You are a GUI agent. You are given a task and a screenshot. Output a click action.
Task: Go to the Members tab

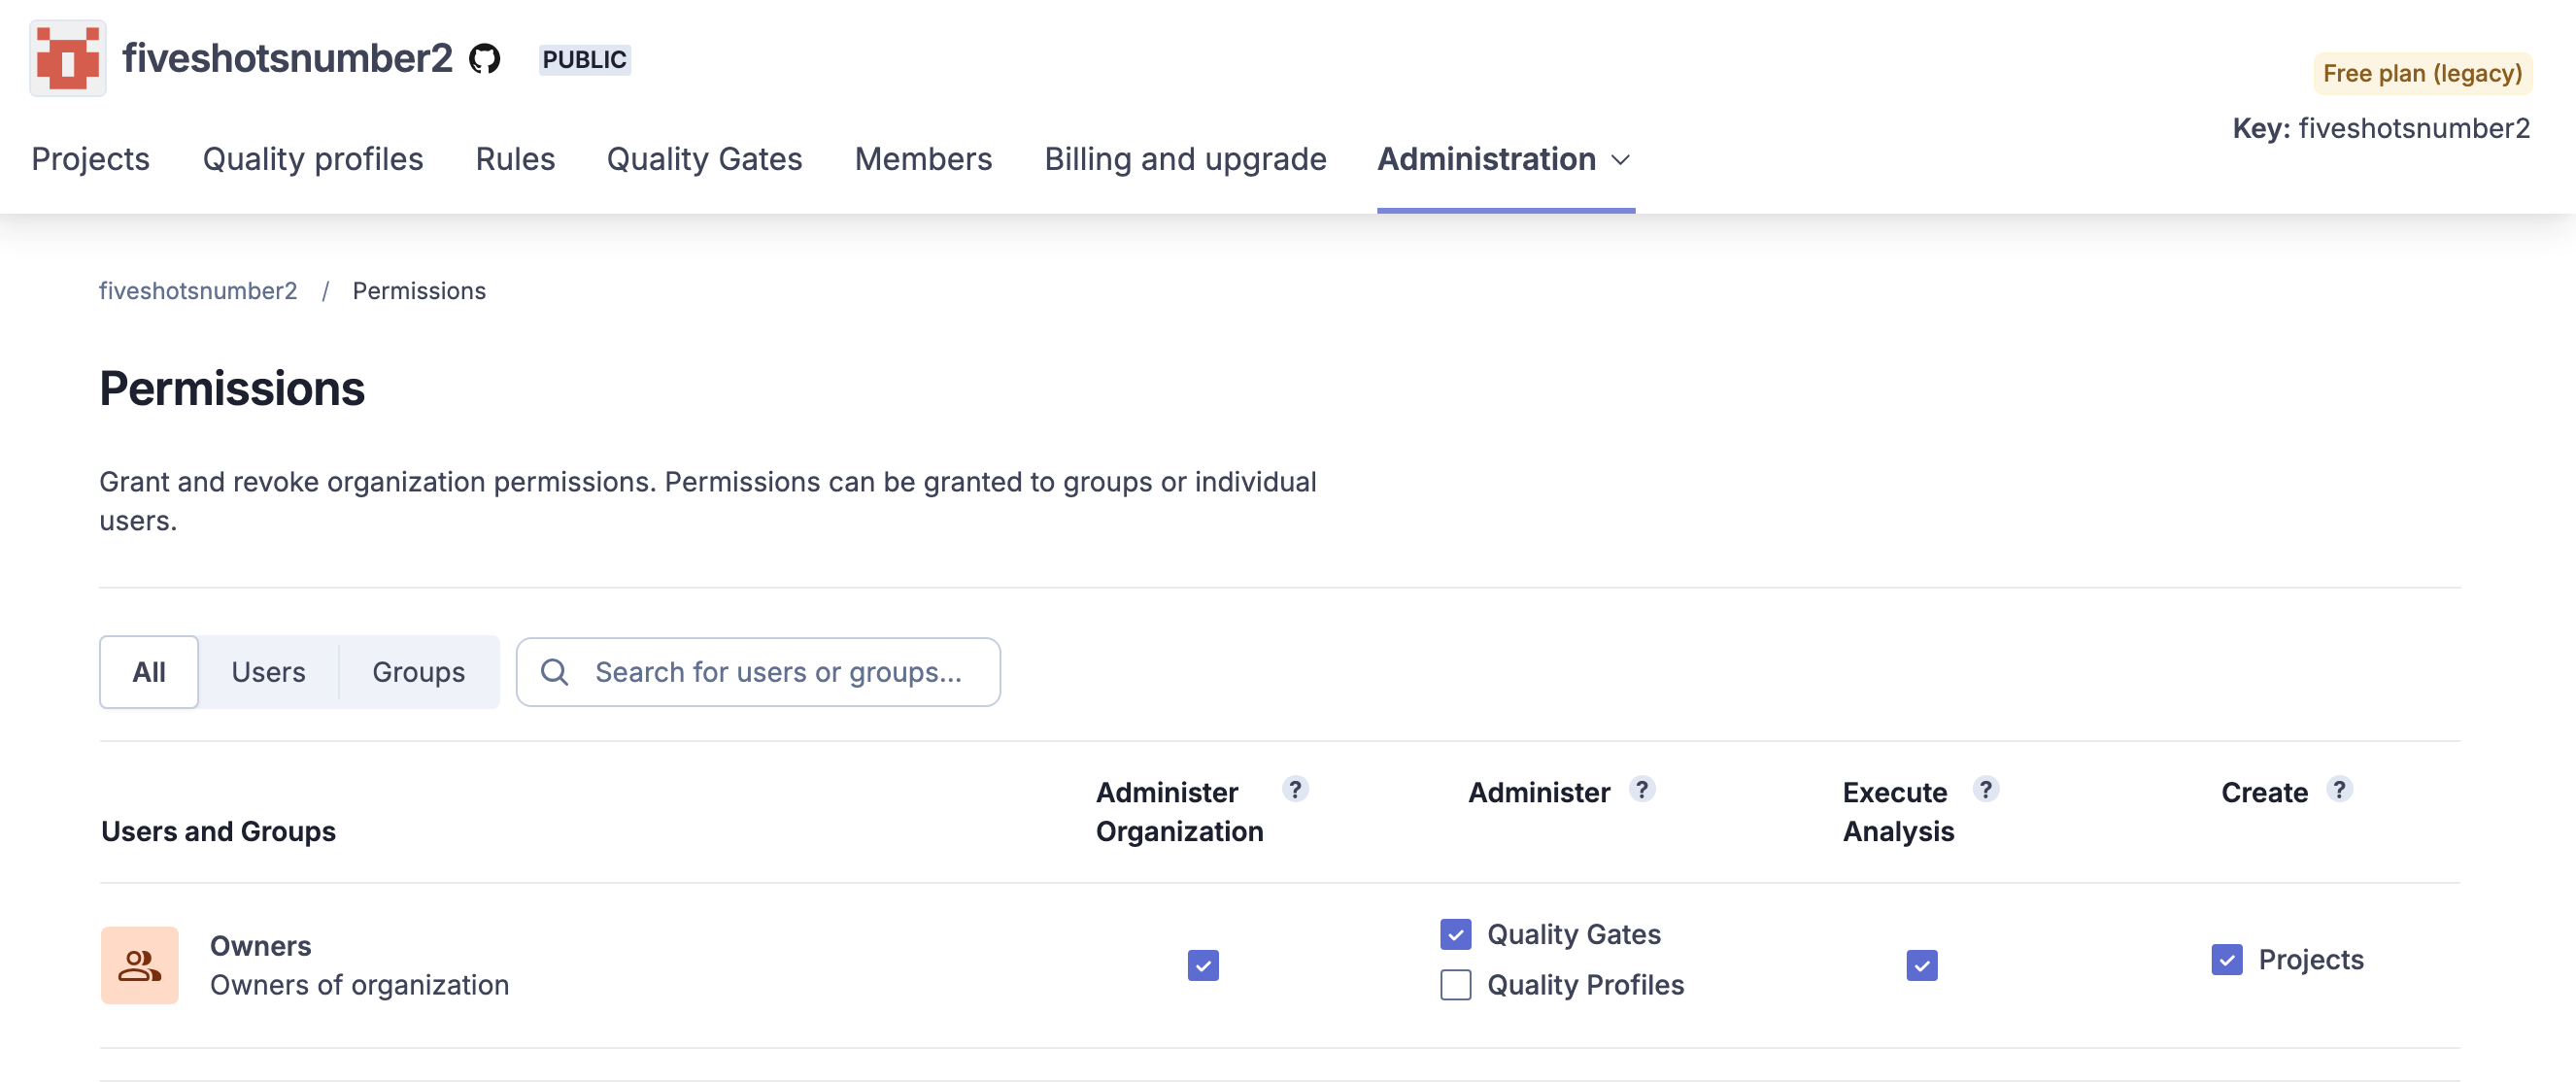pyautogui.click(x=922, y=159)
